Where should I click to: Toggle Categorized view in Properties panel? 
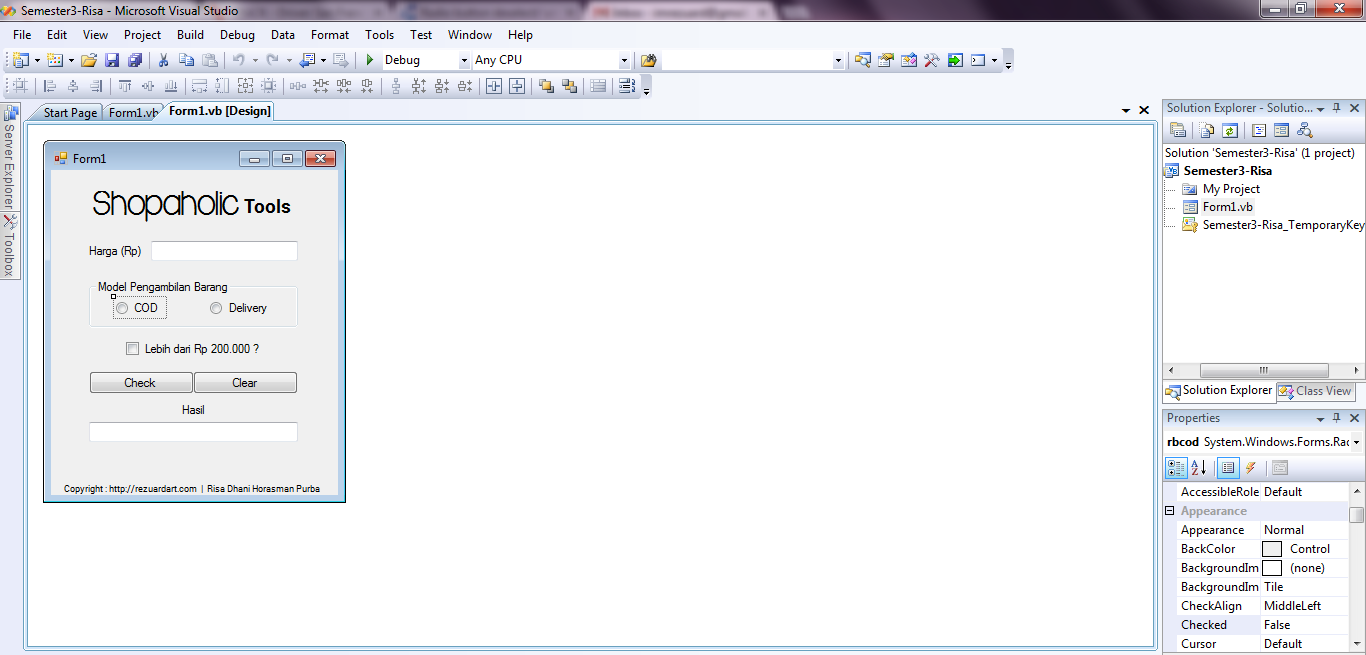1176,468
